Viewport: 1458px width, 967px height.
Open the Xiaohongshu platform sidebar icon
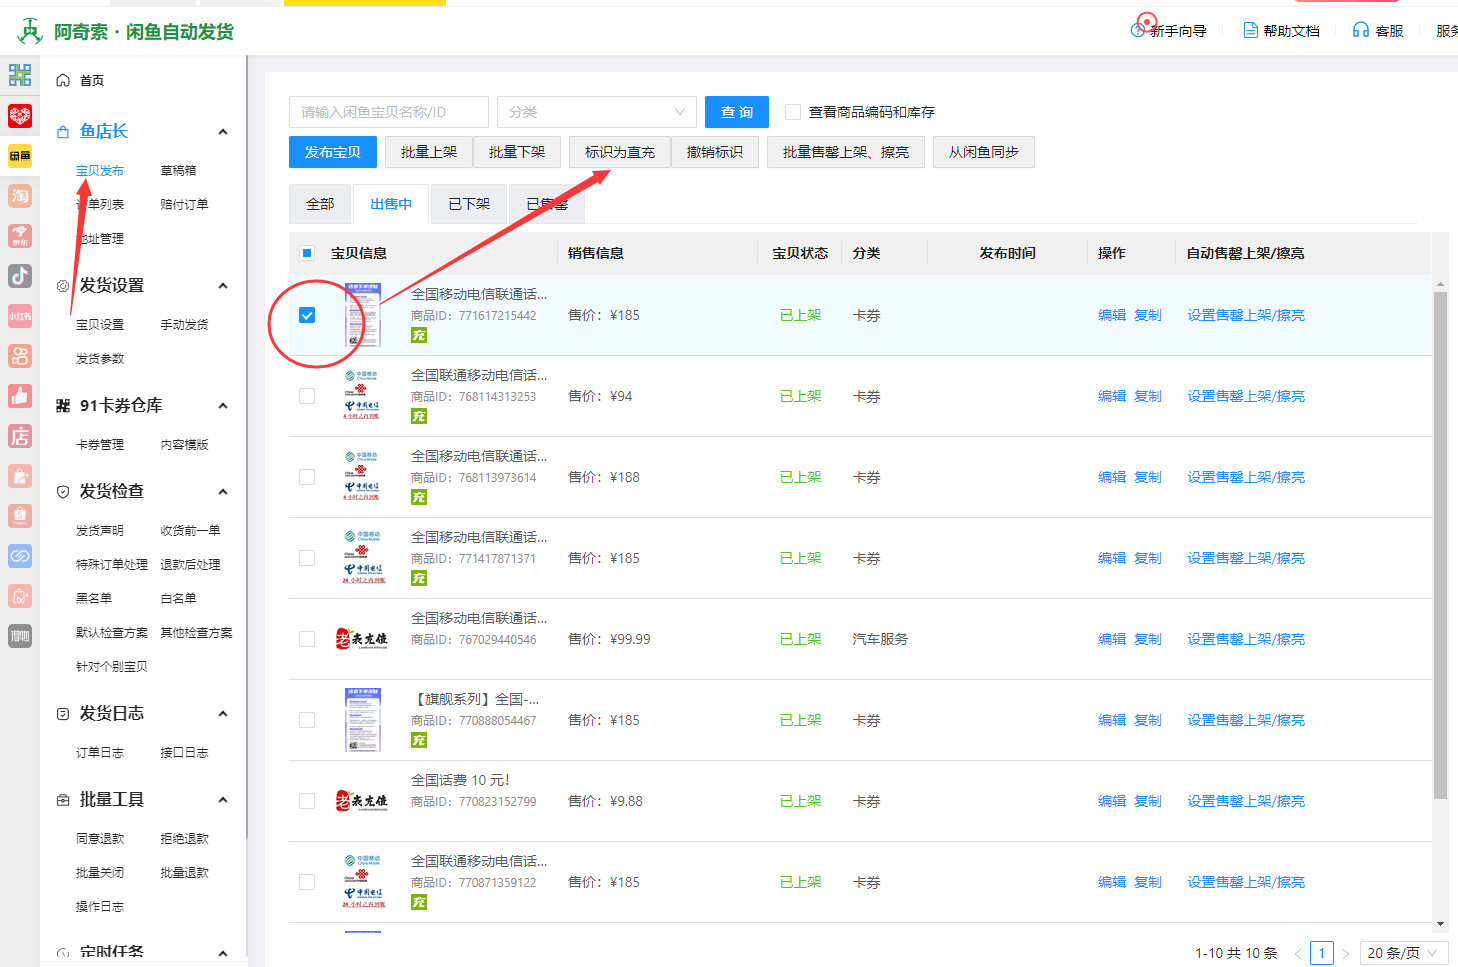(20, 316)
